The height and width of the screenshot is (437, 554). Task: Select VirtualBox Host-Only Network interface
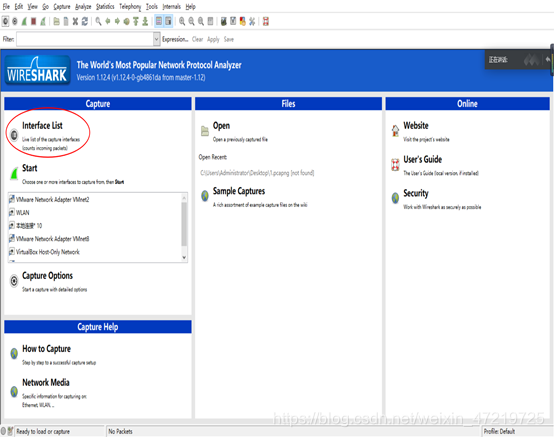point(48,252)
